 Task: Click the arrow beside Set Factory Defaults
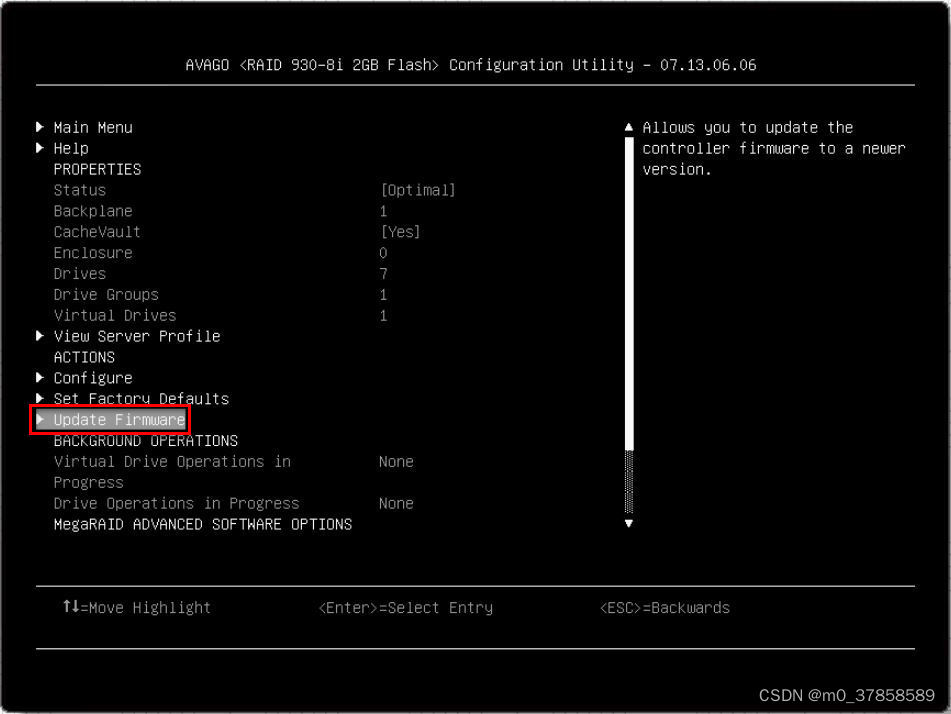pyautogui.click(x=40, y=399)
